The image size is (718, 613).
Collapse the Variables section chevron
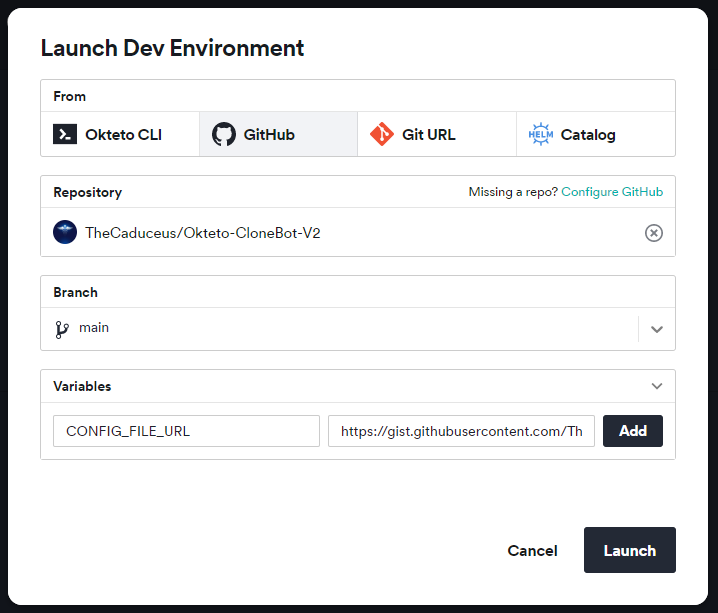click(x=657, y=386)
